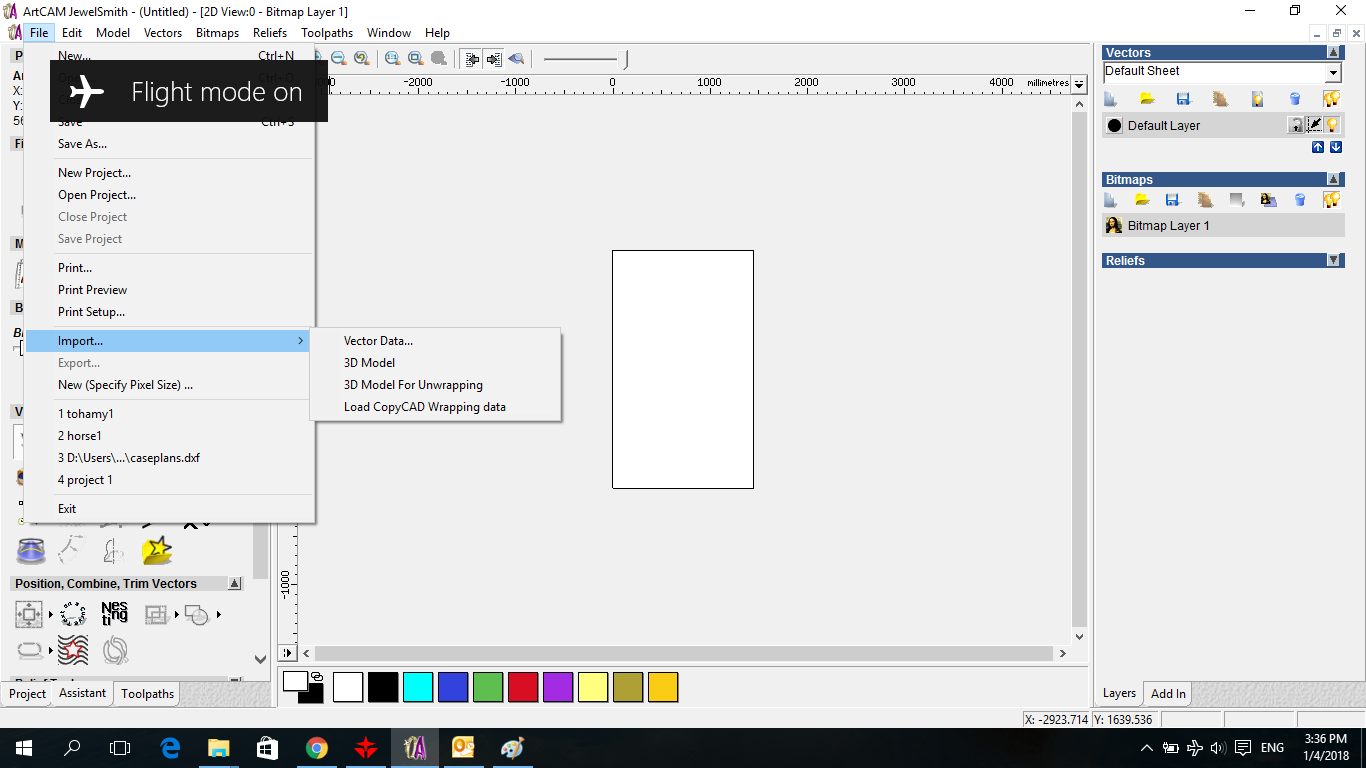Image resolution: width=1366 pixels, height=768 pixels.
Task: Click the Centre in Page align tool
Action: [x=29, y=614]
